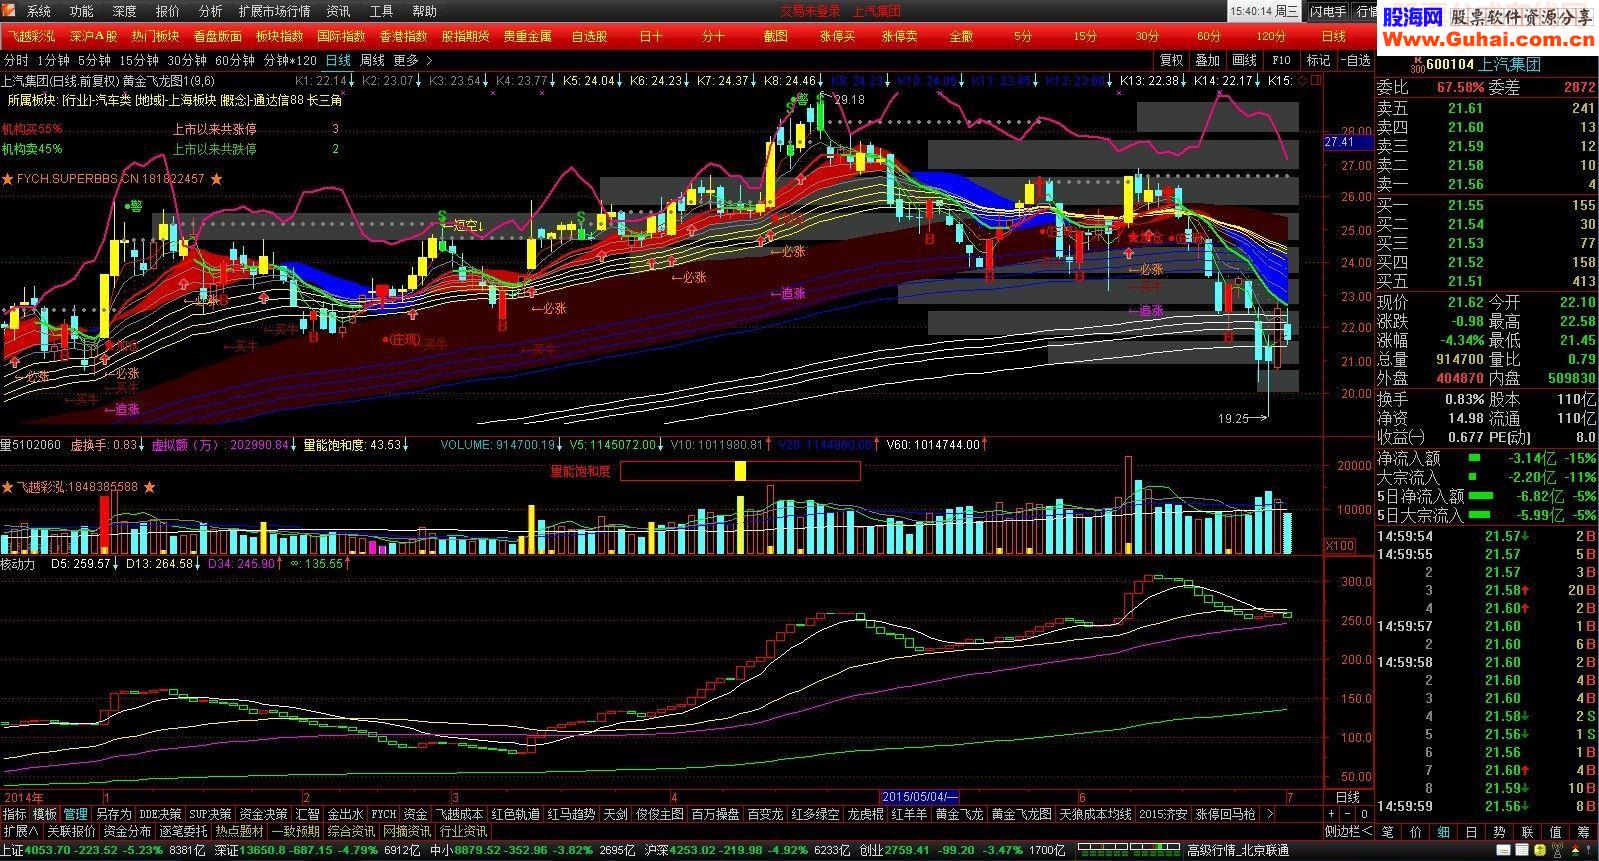Expand the 更多 periods list
The width and height of the screenshot is (1599, 861).
pyautogui.click(x=412, y=60)
